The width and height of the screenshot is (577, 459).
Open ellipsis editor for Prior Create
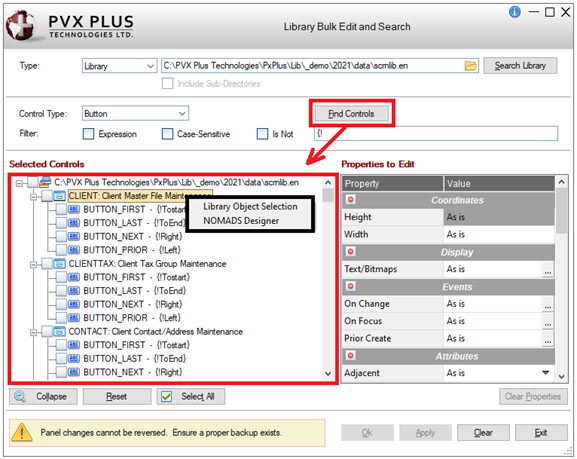pyautogui.click(x=548, y=339)
